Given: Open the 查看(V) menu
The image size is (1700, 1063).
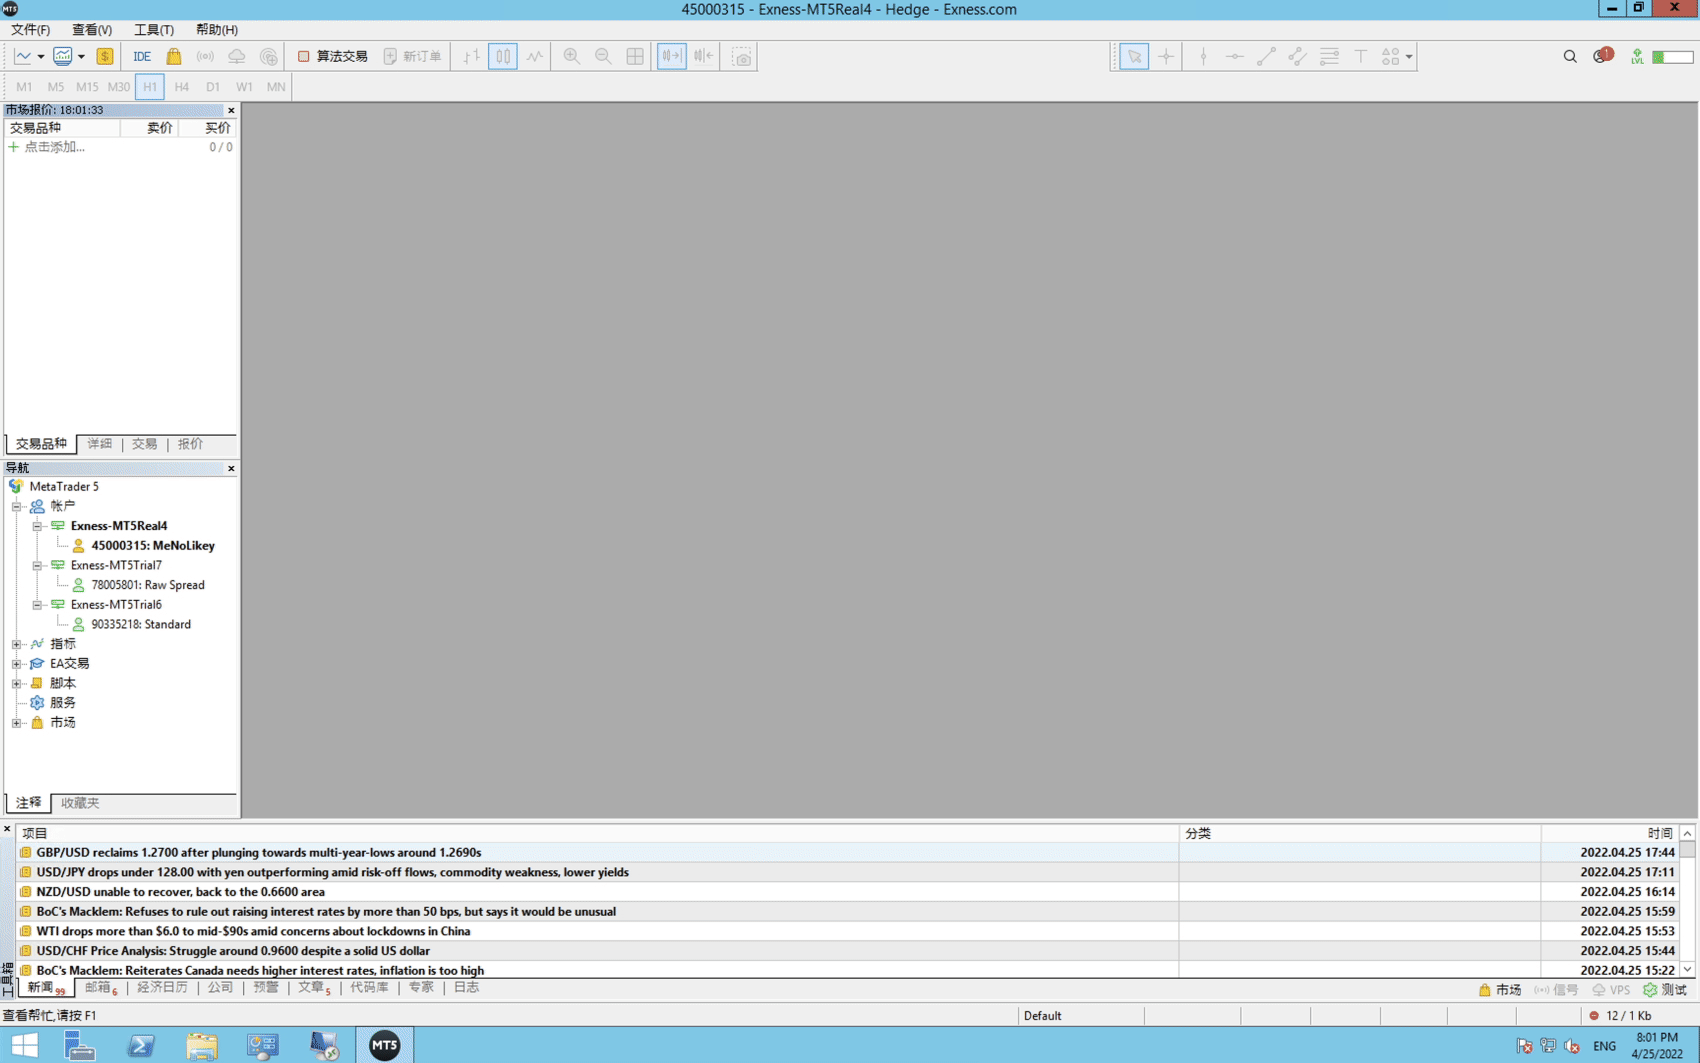Looking at the screenshot, I should click(x=92, y=30).
